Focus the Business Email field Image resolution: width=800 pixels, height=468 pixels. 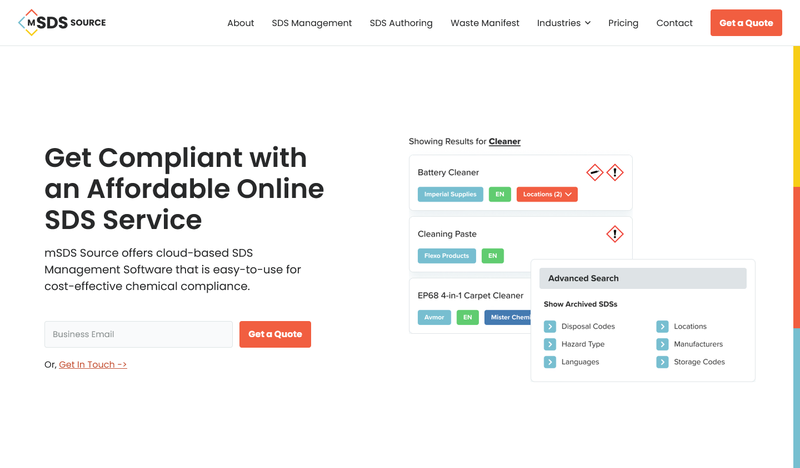(138, 334)
